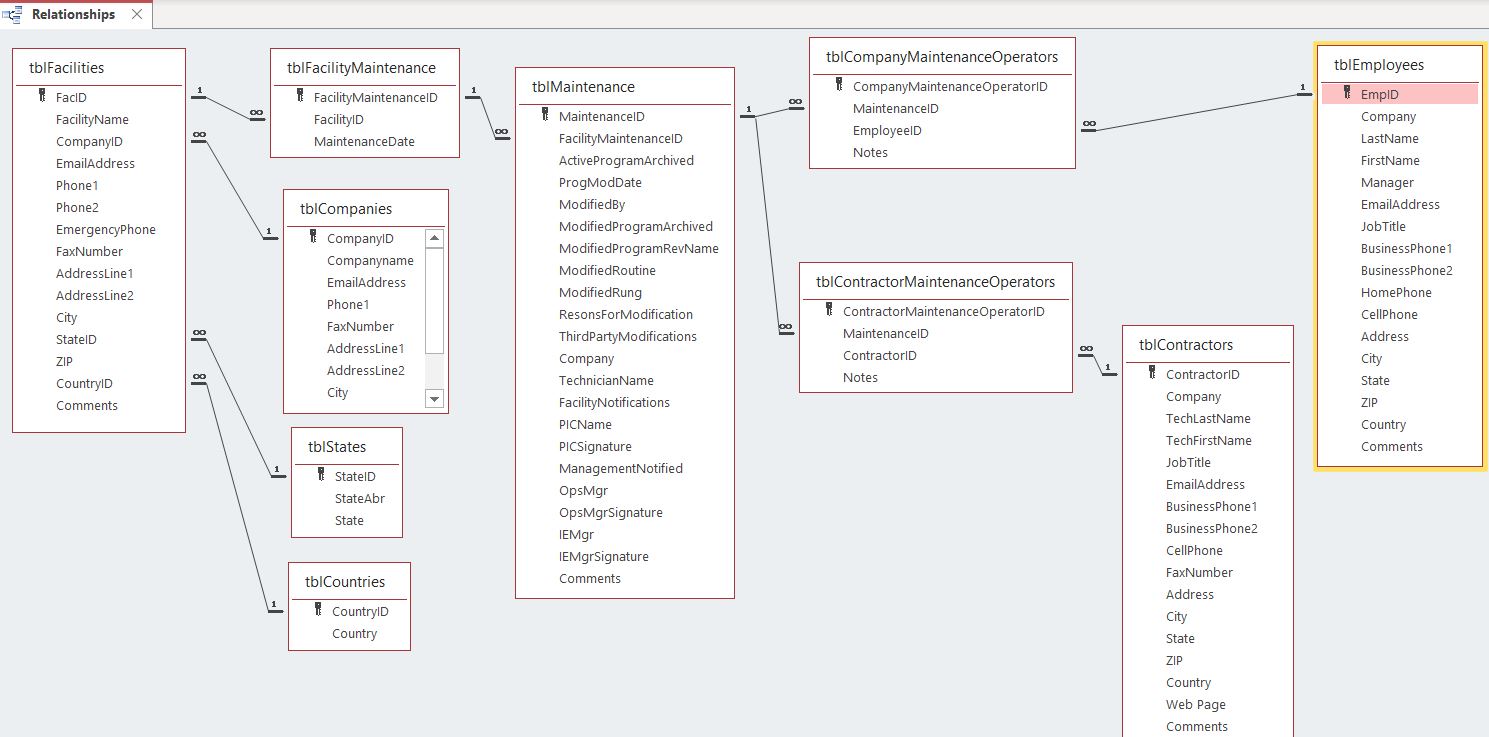Screen dimensions: 1489x737
Task: Select the tblMaintenance table title
Action: click(583, 87)
